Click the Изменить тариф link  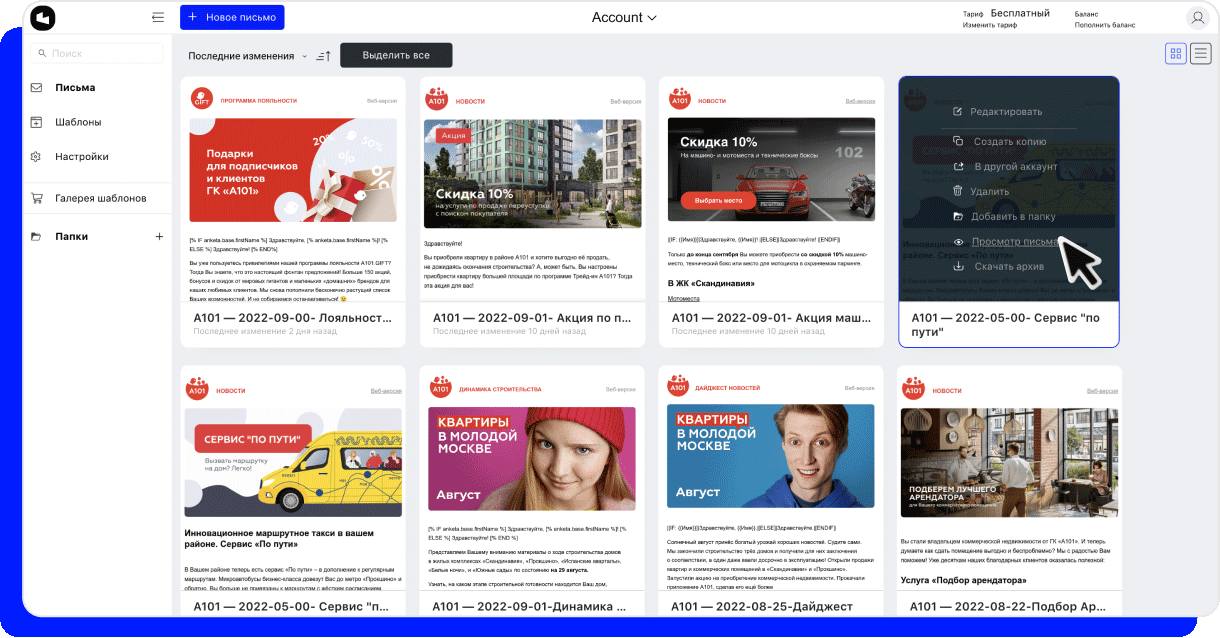coord(990,25)
